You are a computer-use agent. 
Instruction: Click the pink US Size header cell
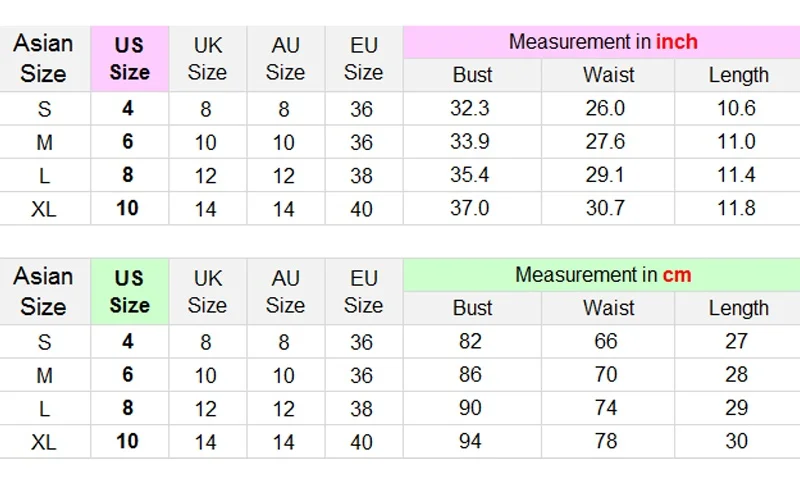(x=130, y=59)
